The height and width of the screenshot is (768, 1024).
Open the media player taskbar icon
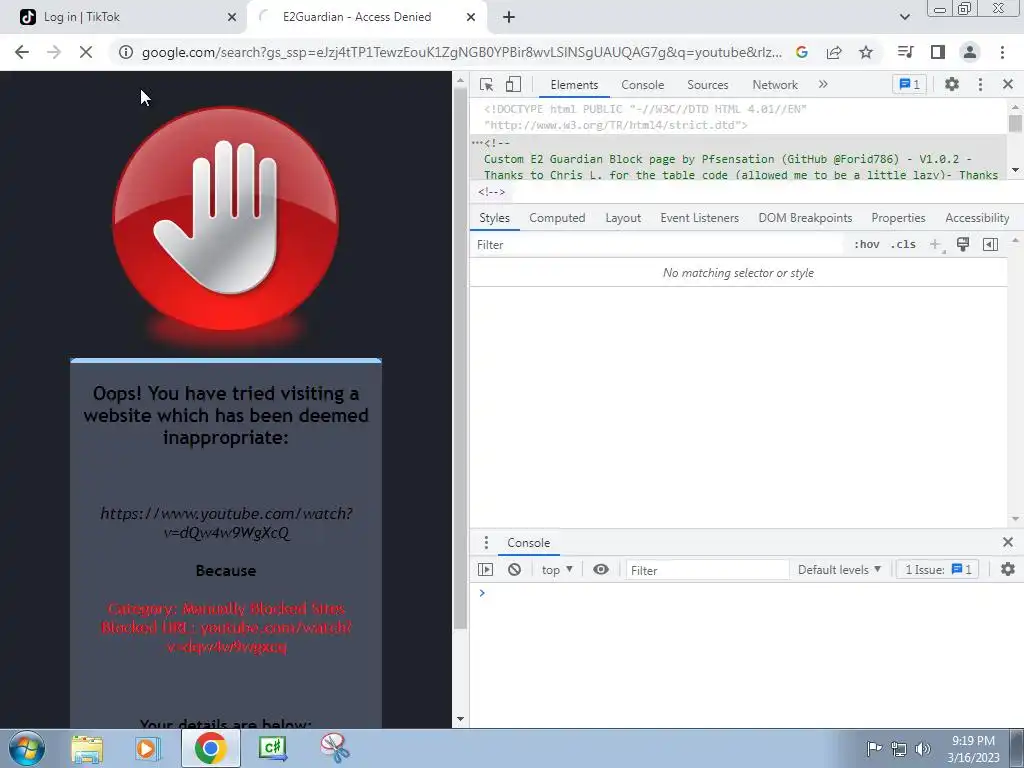tap(148, 749)
